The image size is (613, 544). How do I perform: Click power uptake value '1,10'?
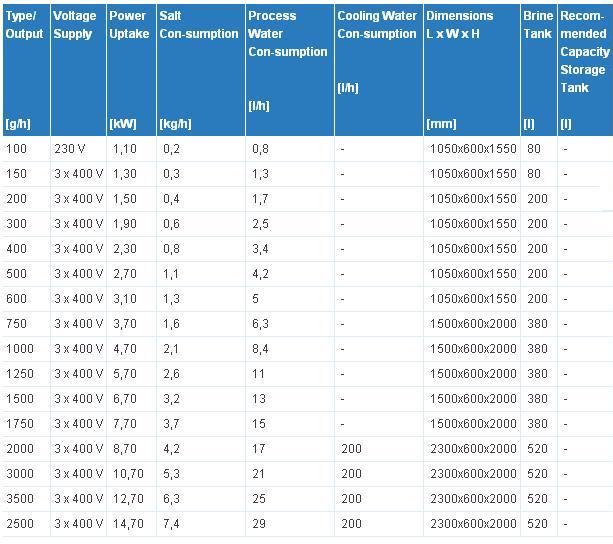coord(125,149)
